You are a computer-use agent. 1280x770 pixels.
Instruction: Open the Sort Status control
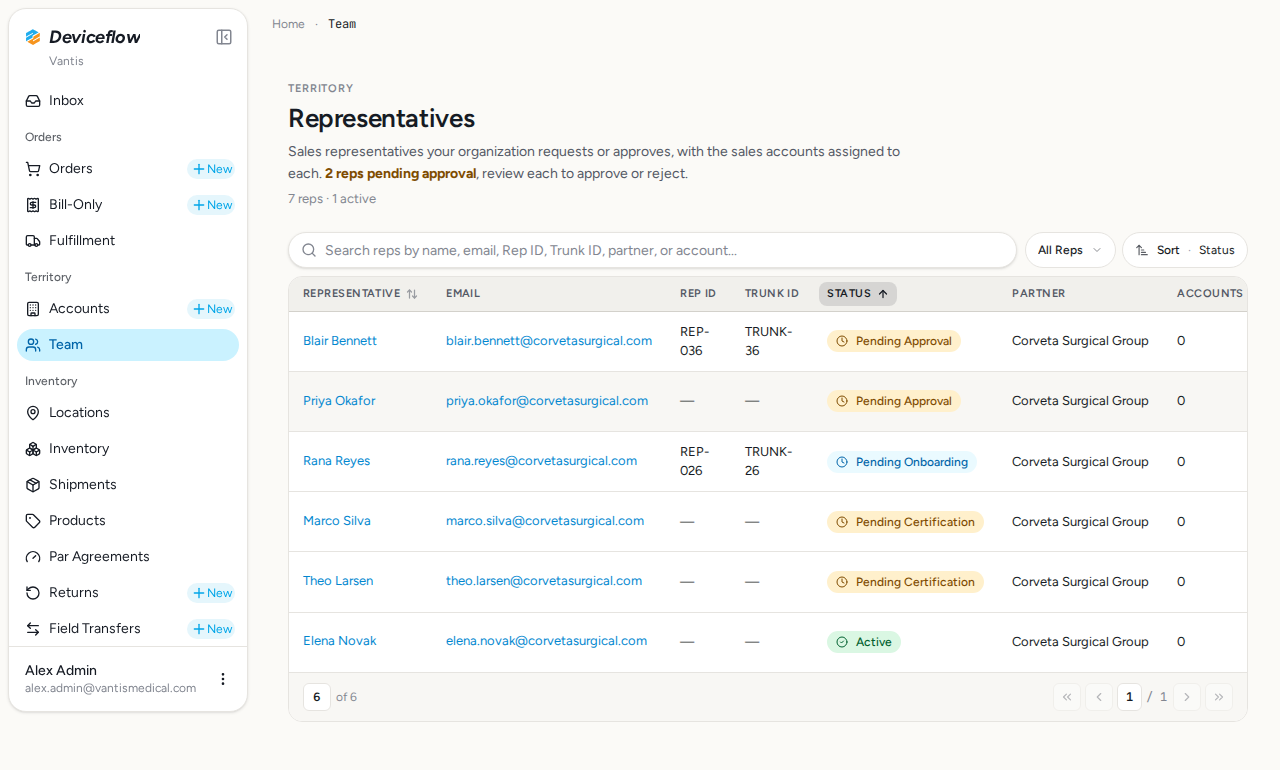coord(1185,250)
